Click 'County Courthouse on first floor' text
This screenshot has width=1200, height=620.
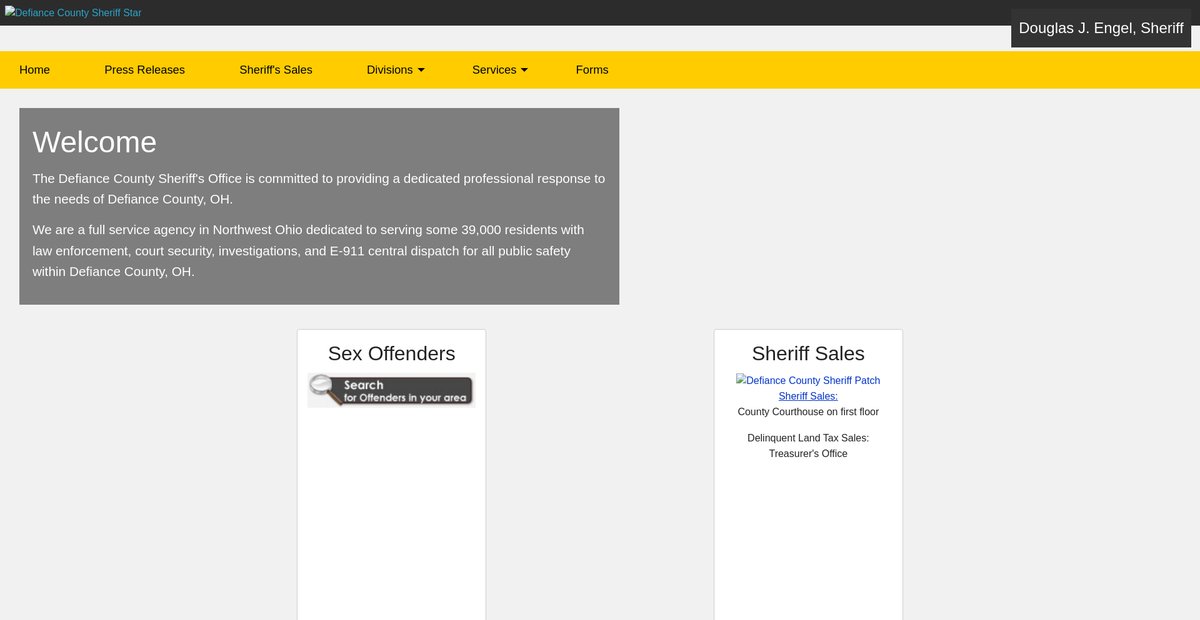point(808,412)
